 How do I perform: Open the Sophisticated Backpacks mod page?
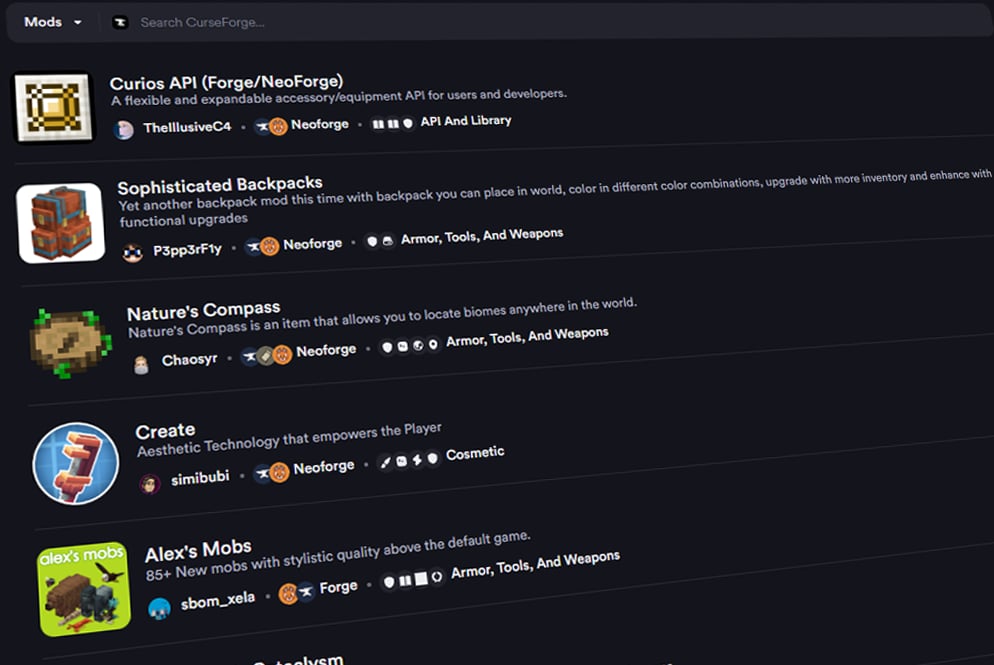219,185
